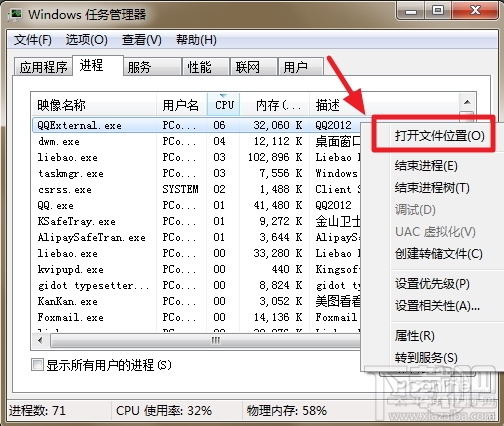Open the 选项(O) menu
The image size is (504, 426).
[x=87, y=40]
